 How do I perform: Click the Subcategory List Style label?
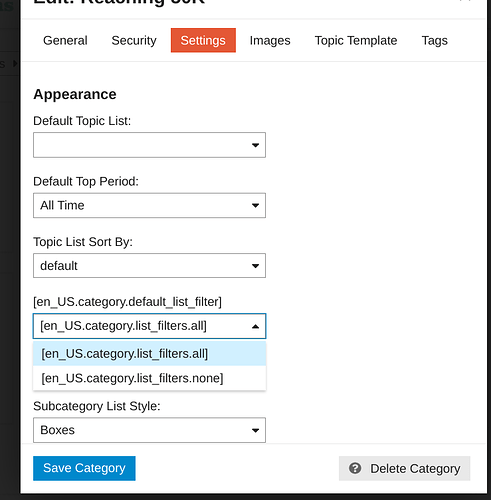click(x=97, y=406)
